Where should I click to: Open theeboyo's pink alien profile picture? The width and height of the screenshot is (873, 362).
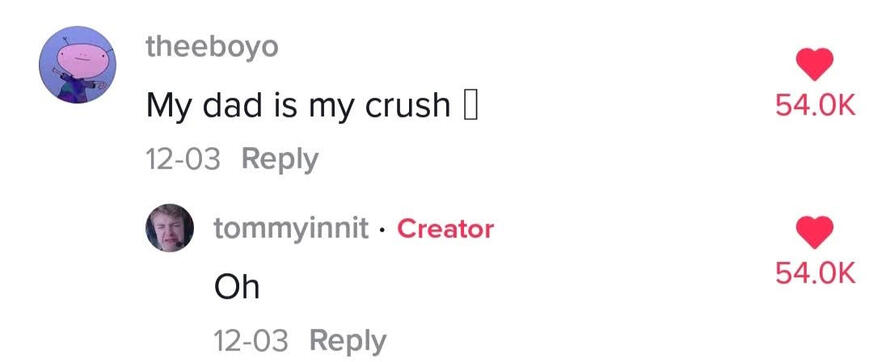pos(77,65)
